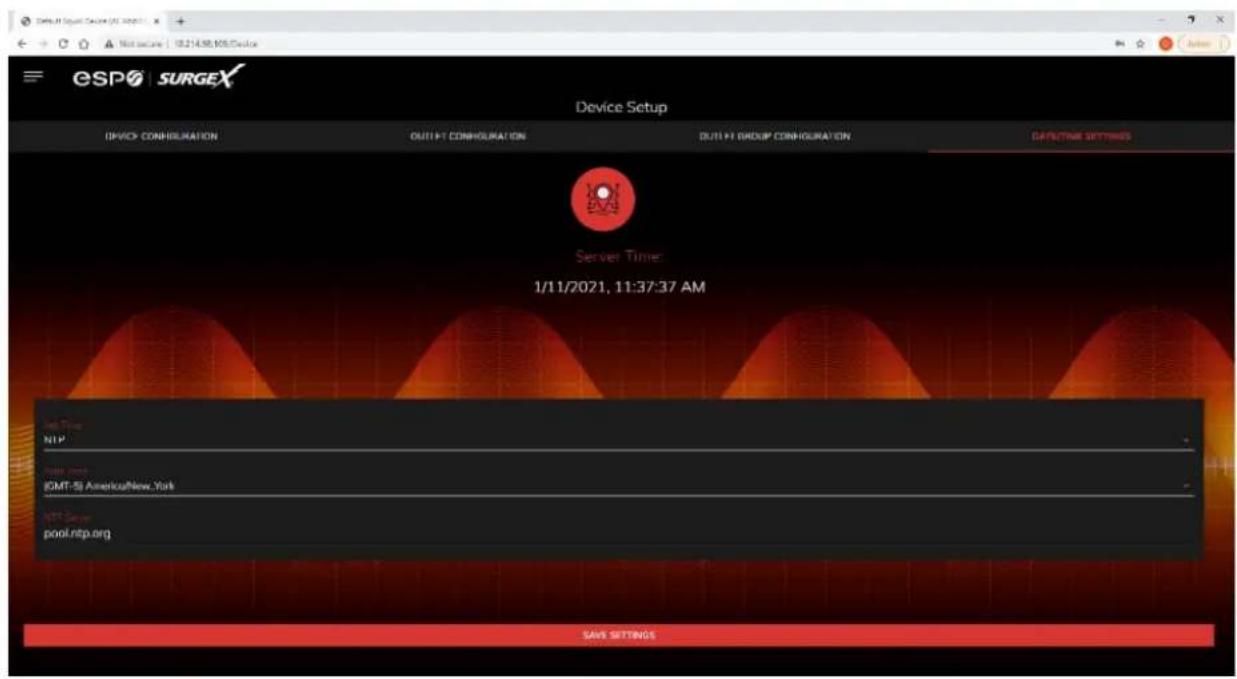Select the Default Squid Device browser tab
The width and height of the screenshot is (1237, 679).
pyautogui.click(x=90, y=20)
